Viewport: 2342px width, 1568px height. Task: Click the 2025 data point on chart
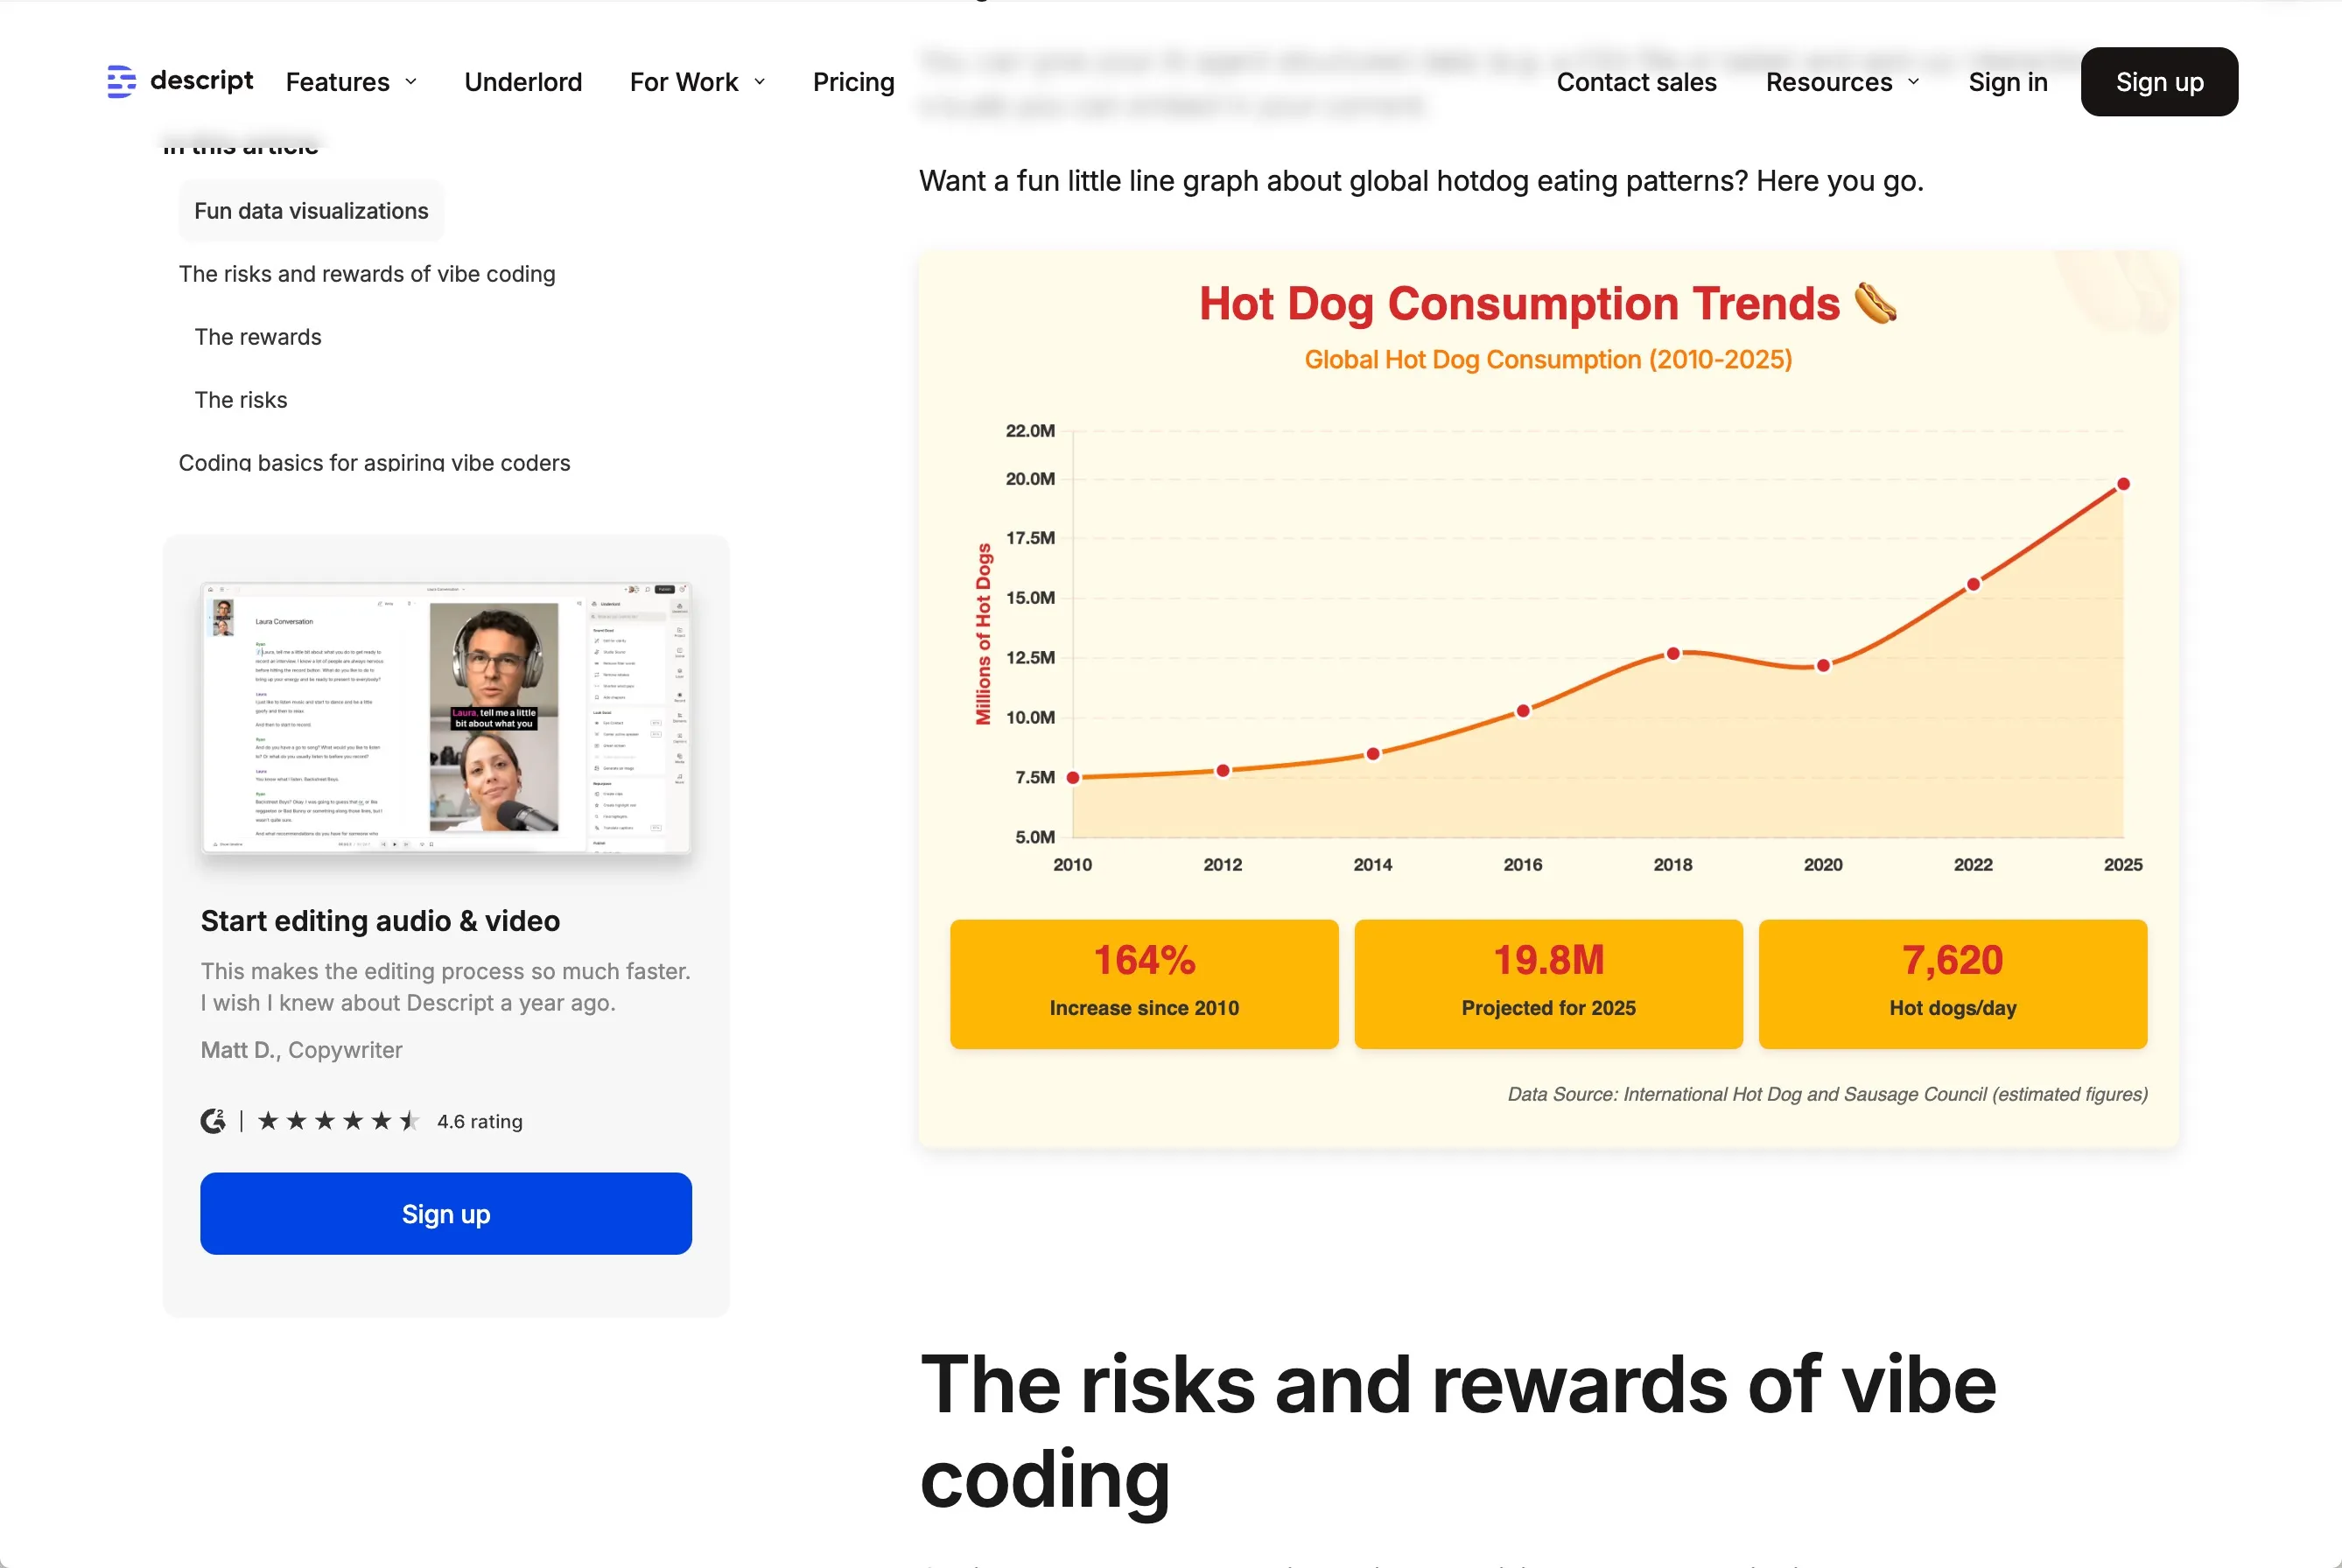(2123, 484)
